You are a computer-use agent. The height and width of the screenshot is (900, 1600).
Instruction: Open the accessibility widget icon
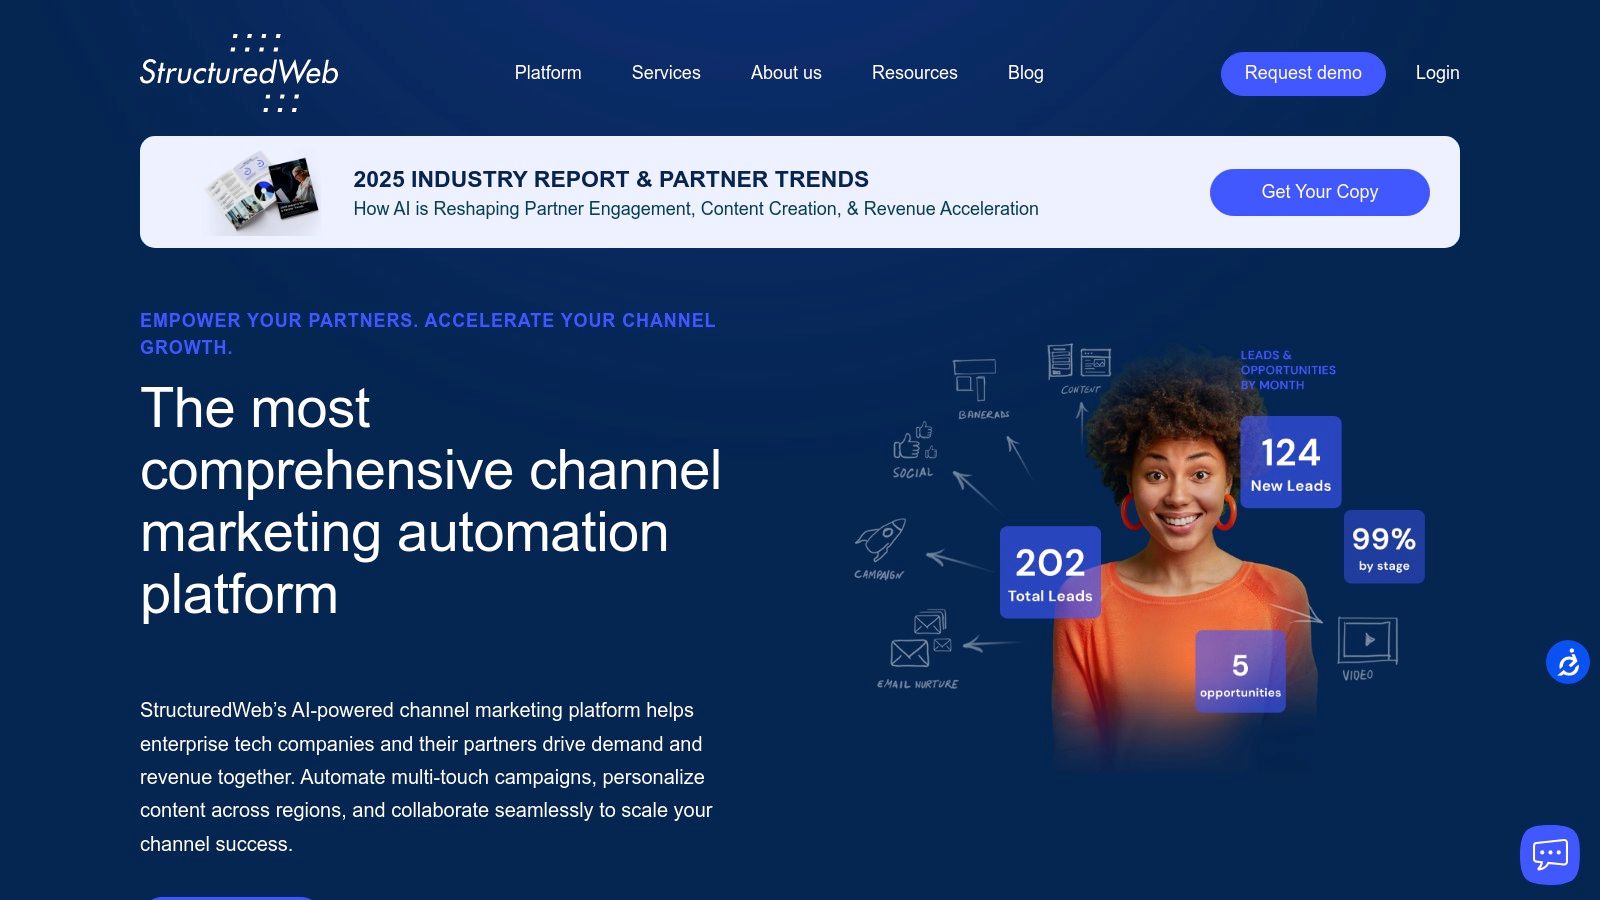(1568, 662)
